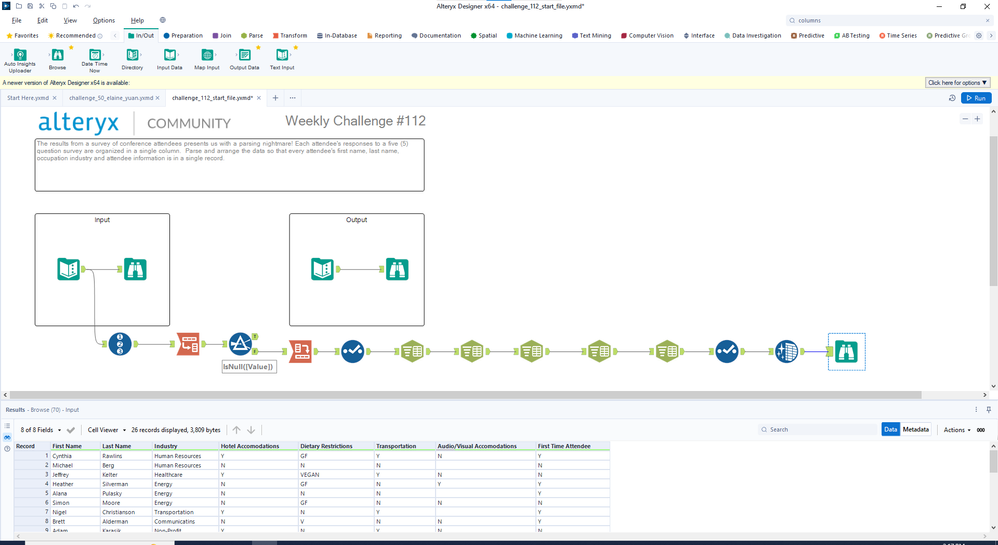Screen dimensions: 998x545
Task: Run the workflow
Action: 976,98
